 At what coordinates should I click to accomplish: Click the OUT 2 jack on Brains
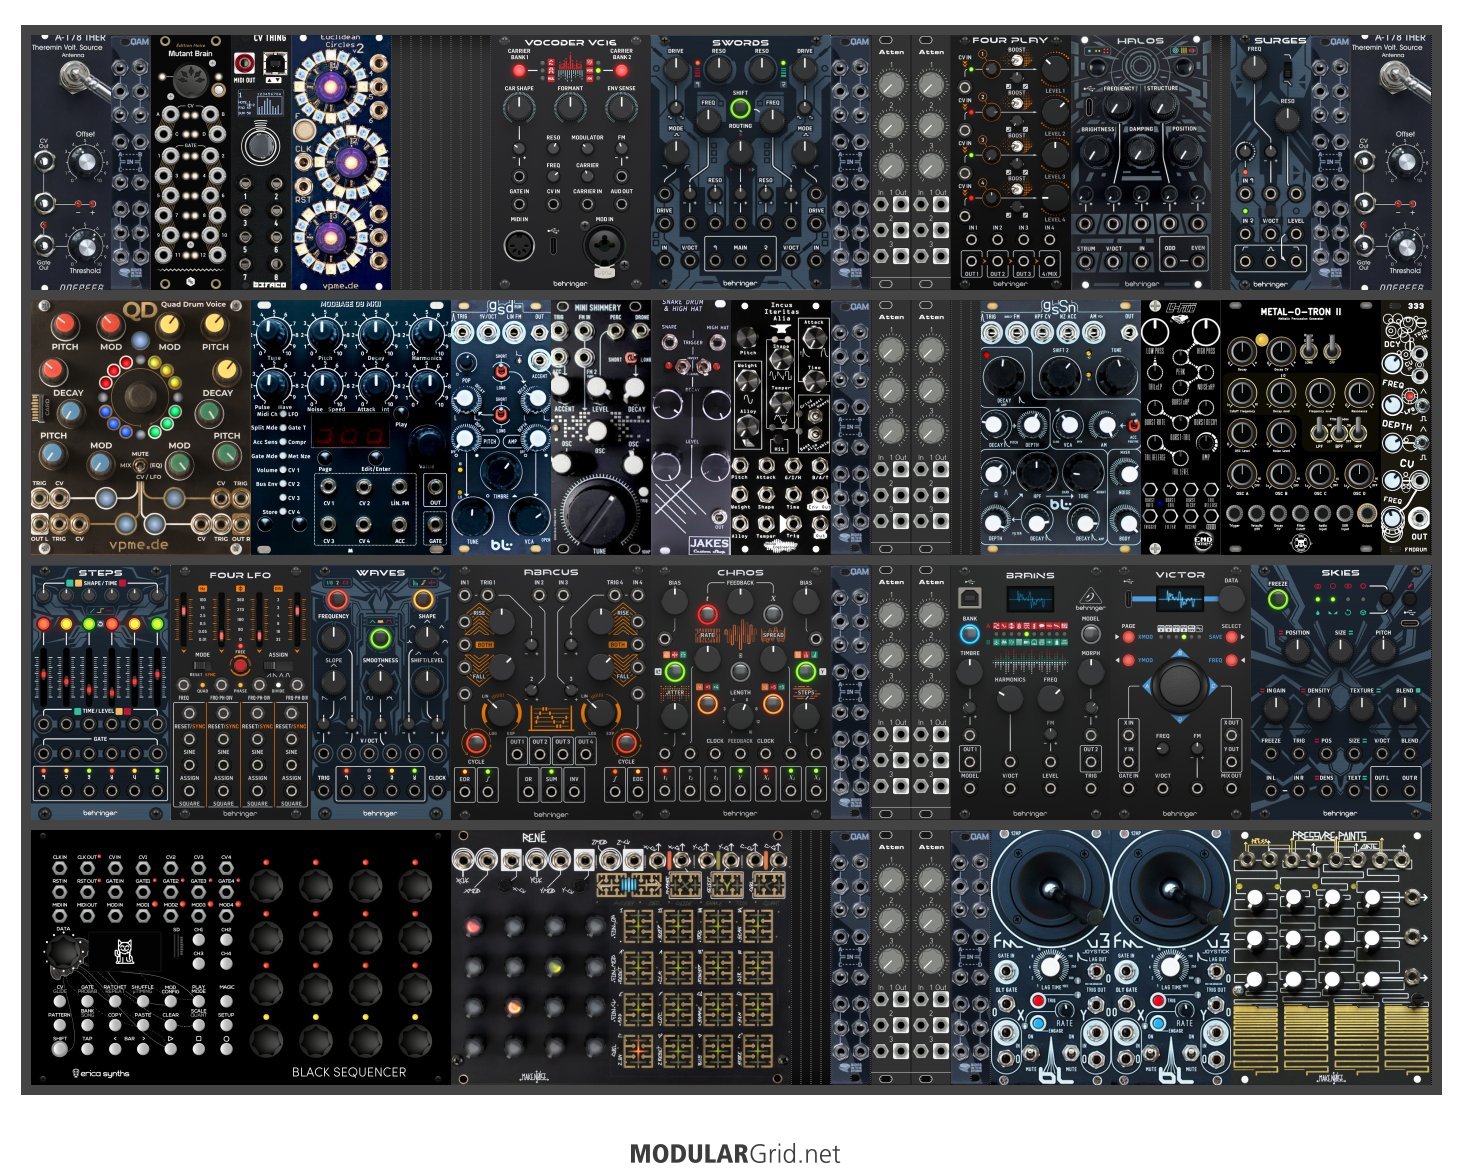click(x=1091, y=763)
